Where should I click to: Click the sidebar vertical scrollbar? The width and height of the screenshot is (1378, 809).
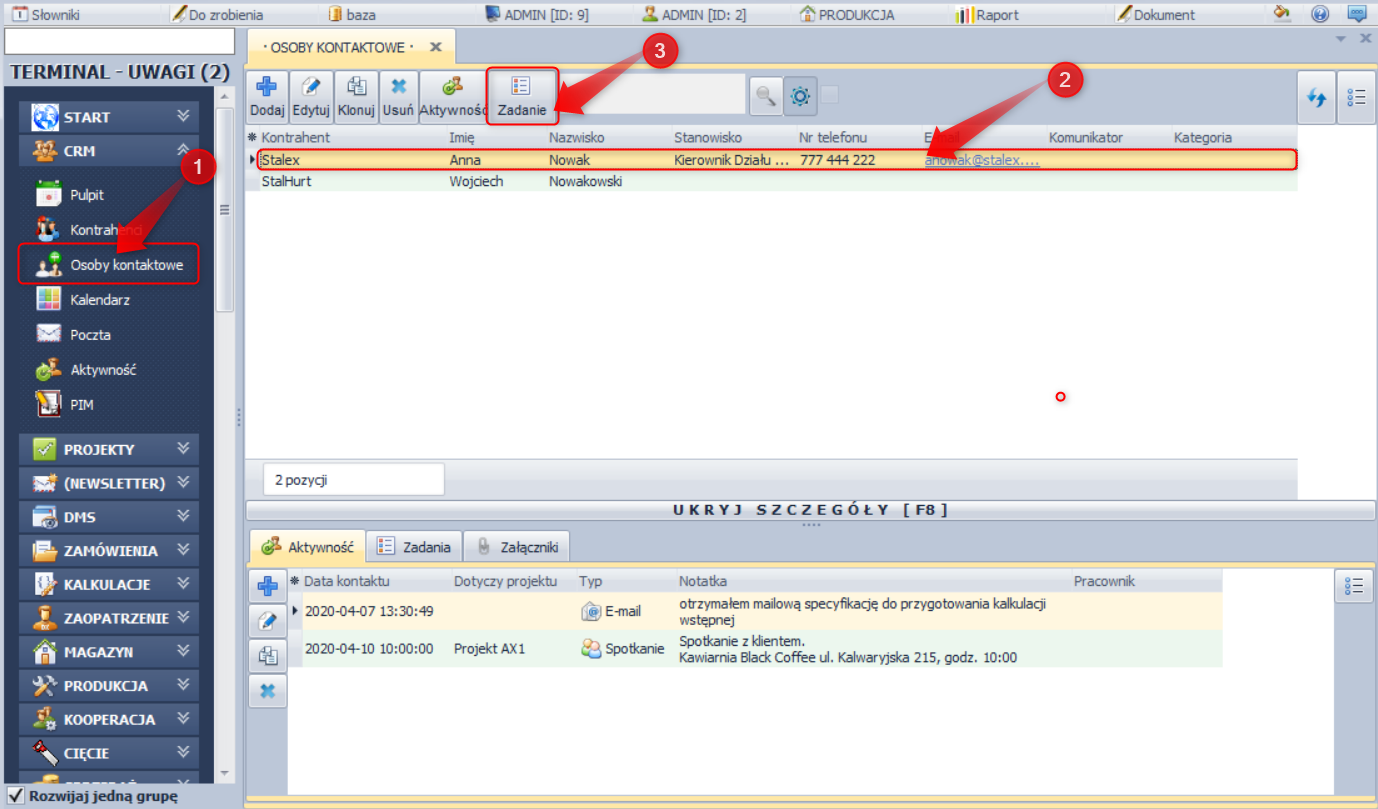pos(225,210)
